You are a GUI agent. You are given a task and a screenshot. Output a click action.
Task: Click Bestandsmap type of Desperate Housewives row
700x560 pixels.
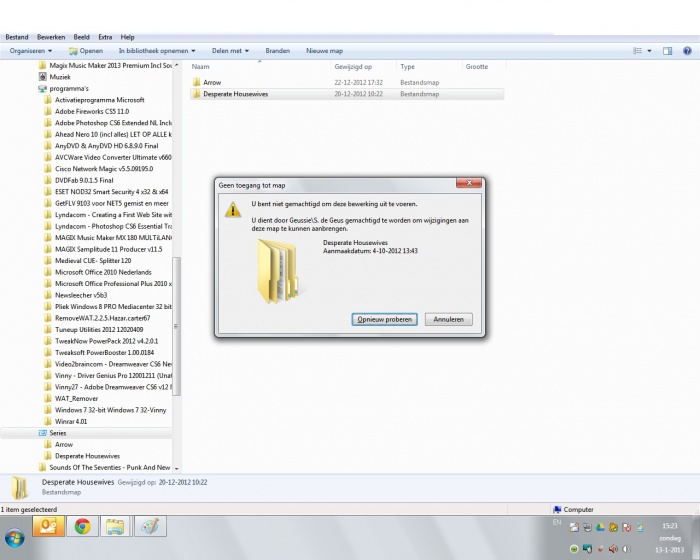tap(420, 94)
